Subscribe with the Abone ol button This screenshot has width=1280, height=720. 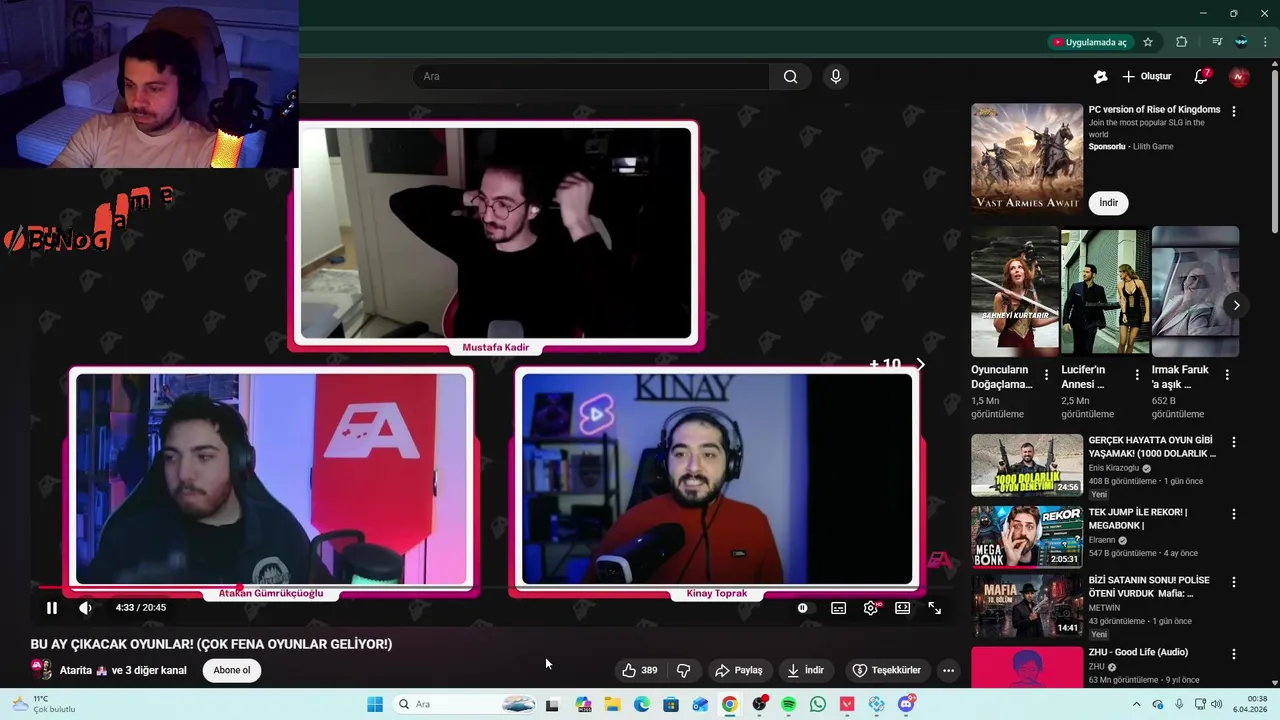click(232, 670)
